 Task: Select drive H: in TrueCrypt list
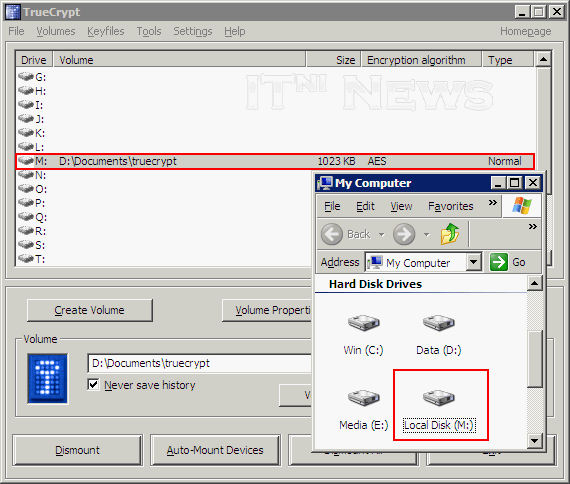tap(32, 91)
